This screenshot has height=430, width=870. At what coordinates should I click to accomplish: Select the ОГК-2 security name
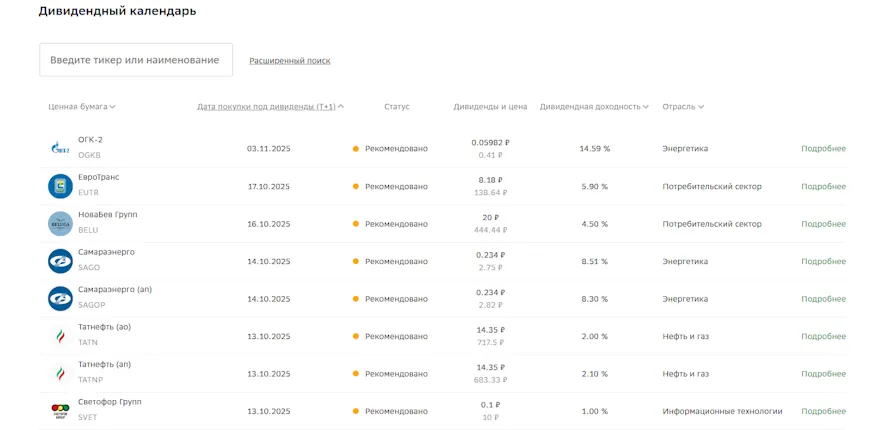click(90, 140)
